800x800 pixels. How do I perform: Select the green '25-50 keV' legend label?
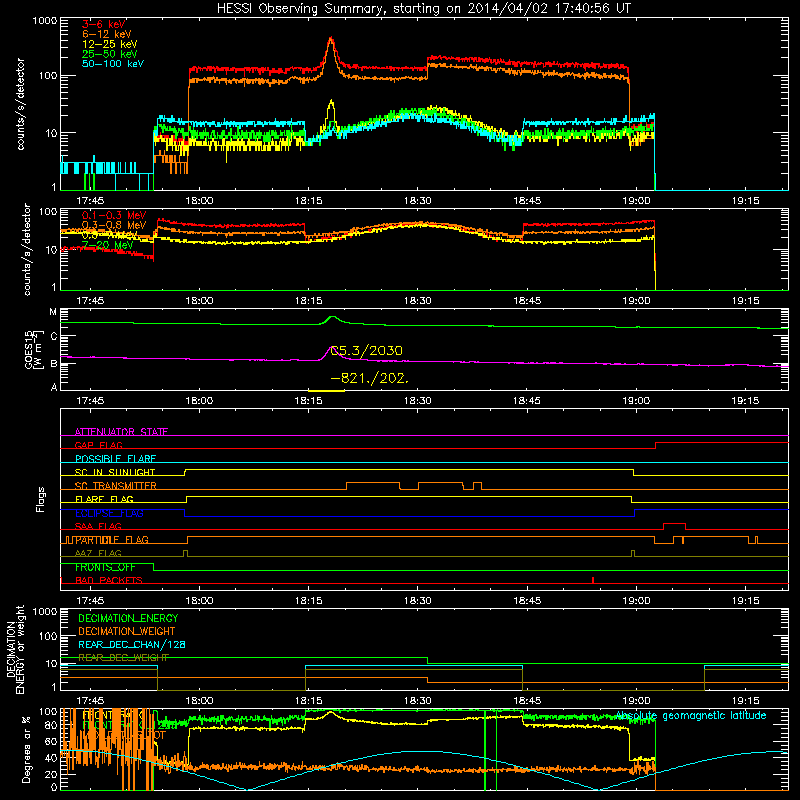click(110, 54)
